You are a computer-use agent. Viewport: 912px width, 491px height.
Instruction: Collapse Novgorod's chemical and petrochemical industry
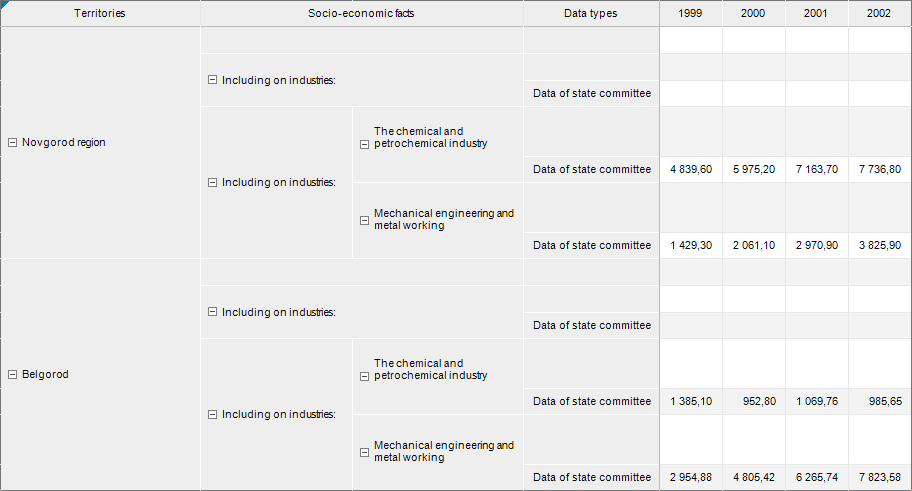tap(365, 144)
